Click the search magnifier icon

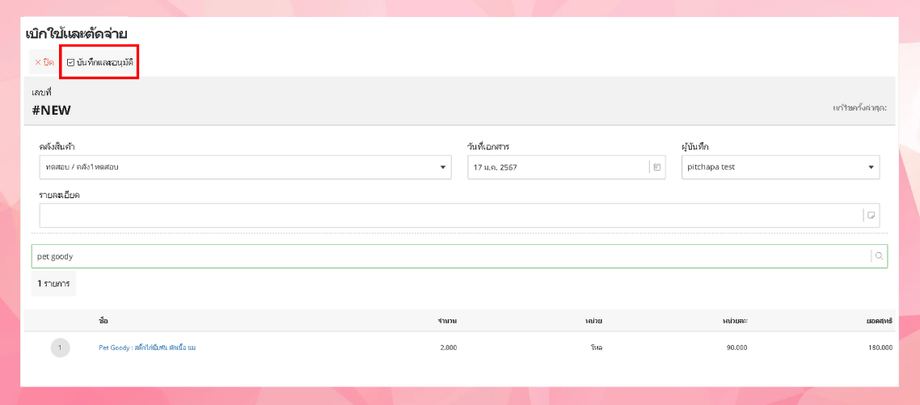(x=879, y=256)
